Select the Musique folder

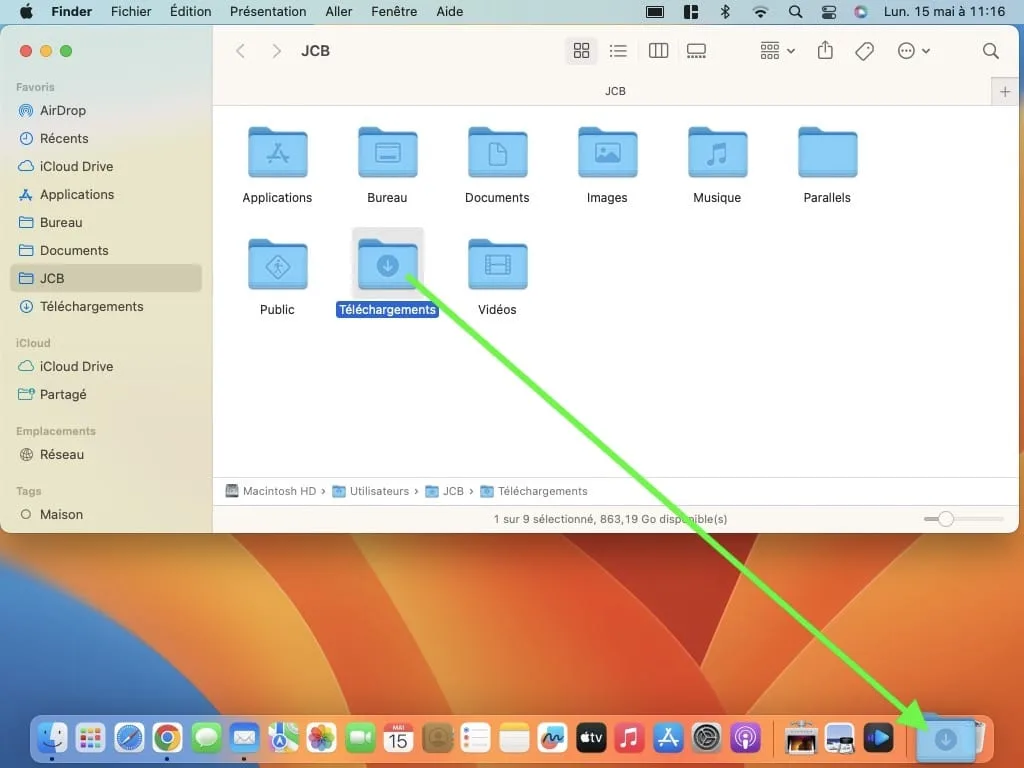click(717, 152)
